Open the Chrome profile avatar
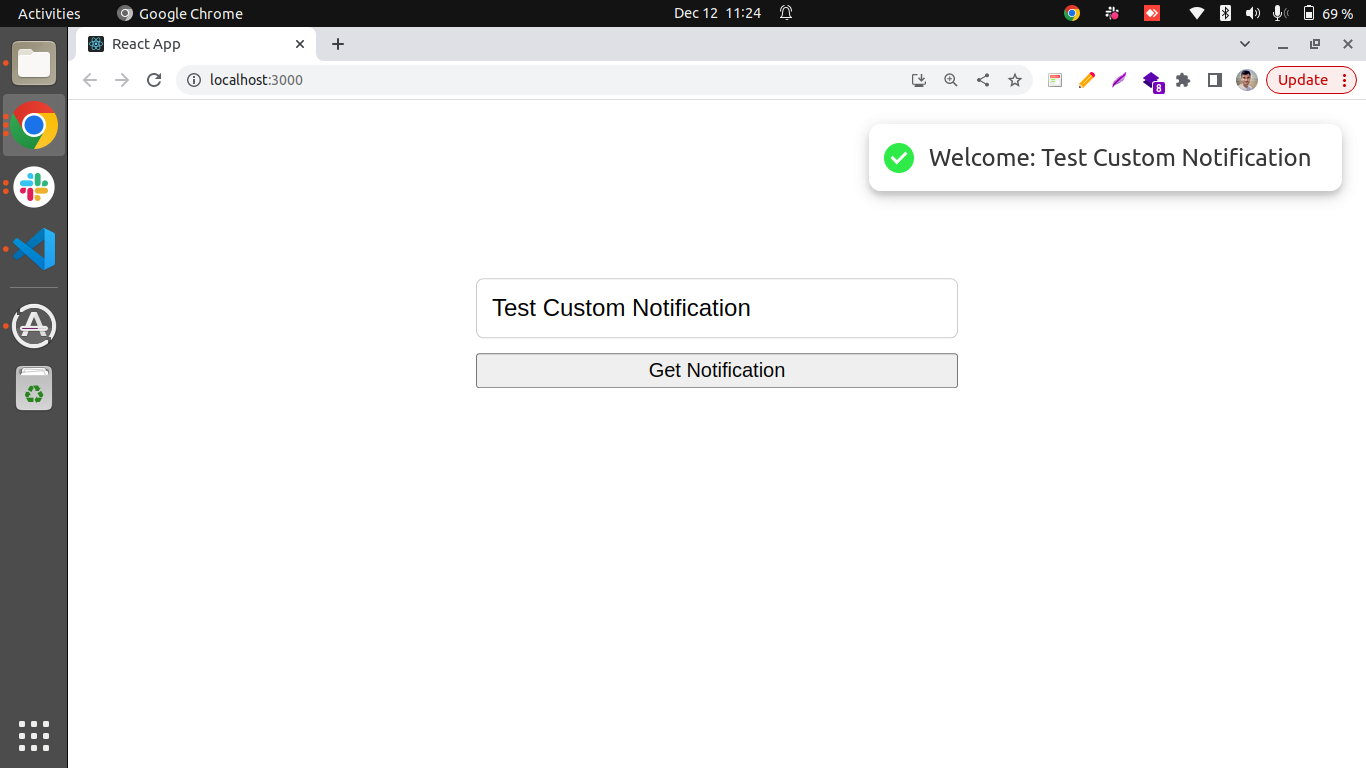The width and height of the screenshot is (1366, 768). (1246, 80)
